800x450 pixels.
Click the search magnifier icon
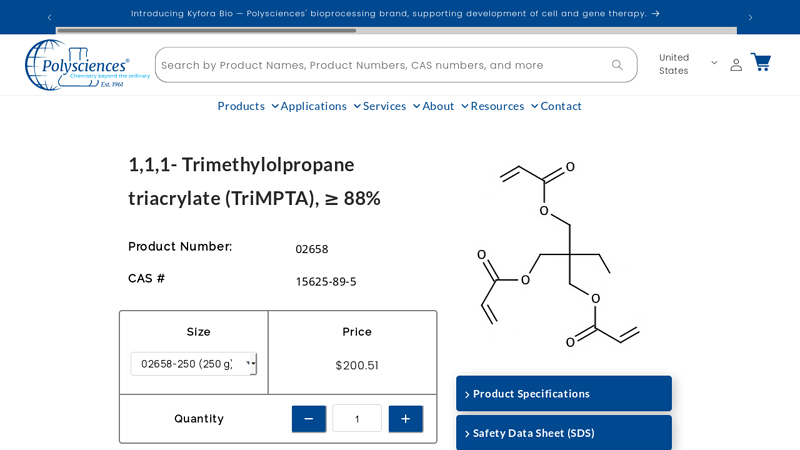tap(617, 65)
